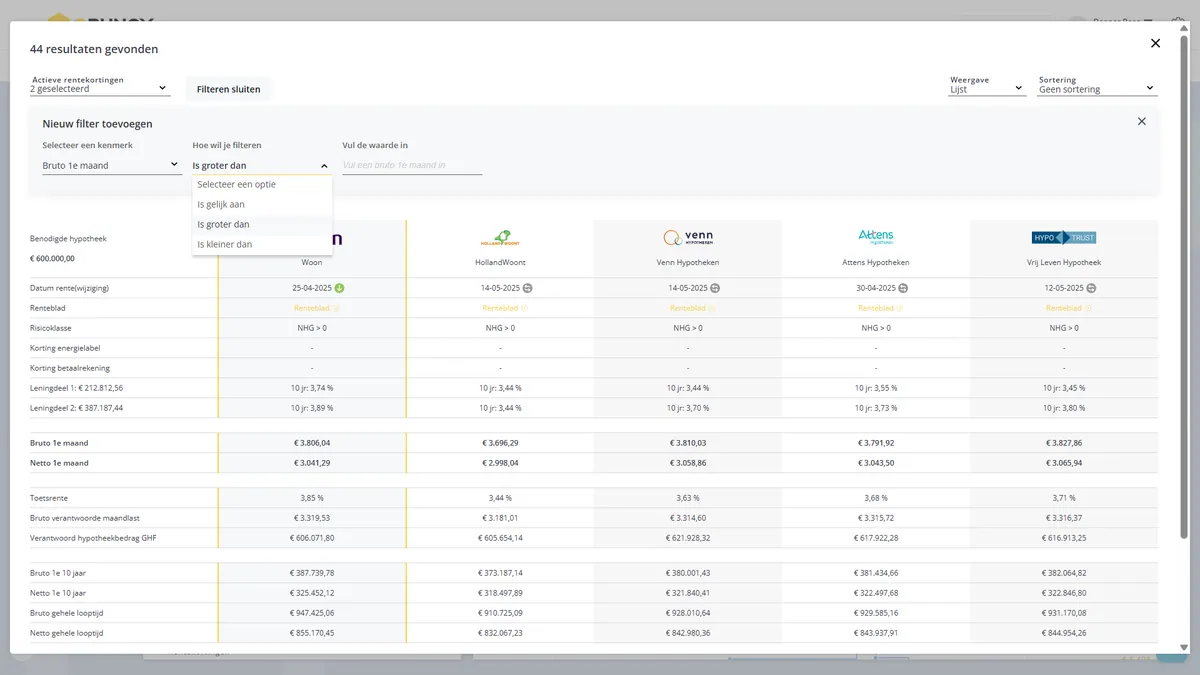Screen dimensions: 1200x675
Task: Choose 'Is gelijk aan' filter option
Action: pyautogui.click(x=262, y=205)
